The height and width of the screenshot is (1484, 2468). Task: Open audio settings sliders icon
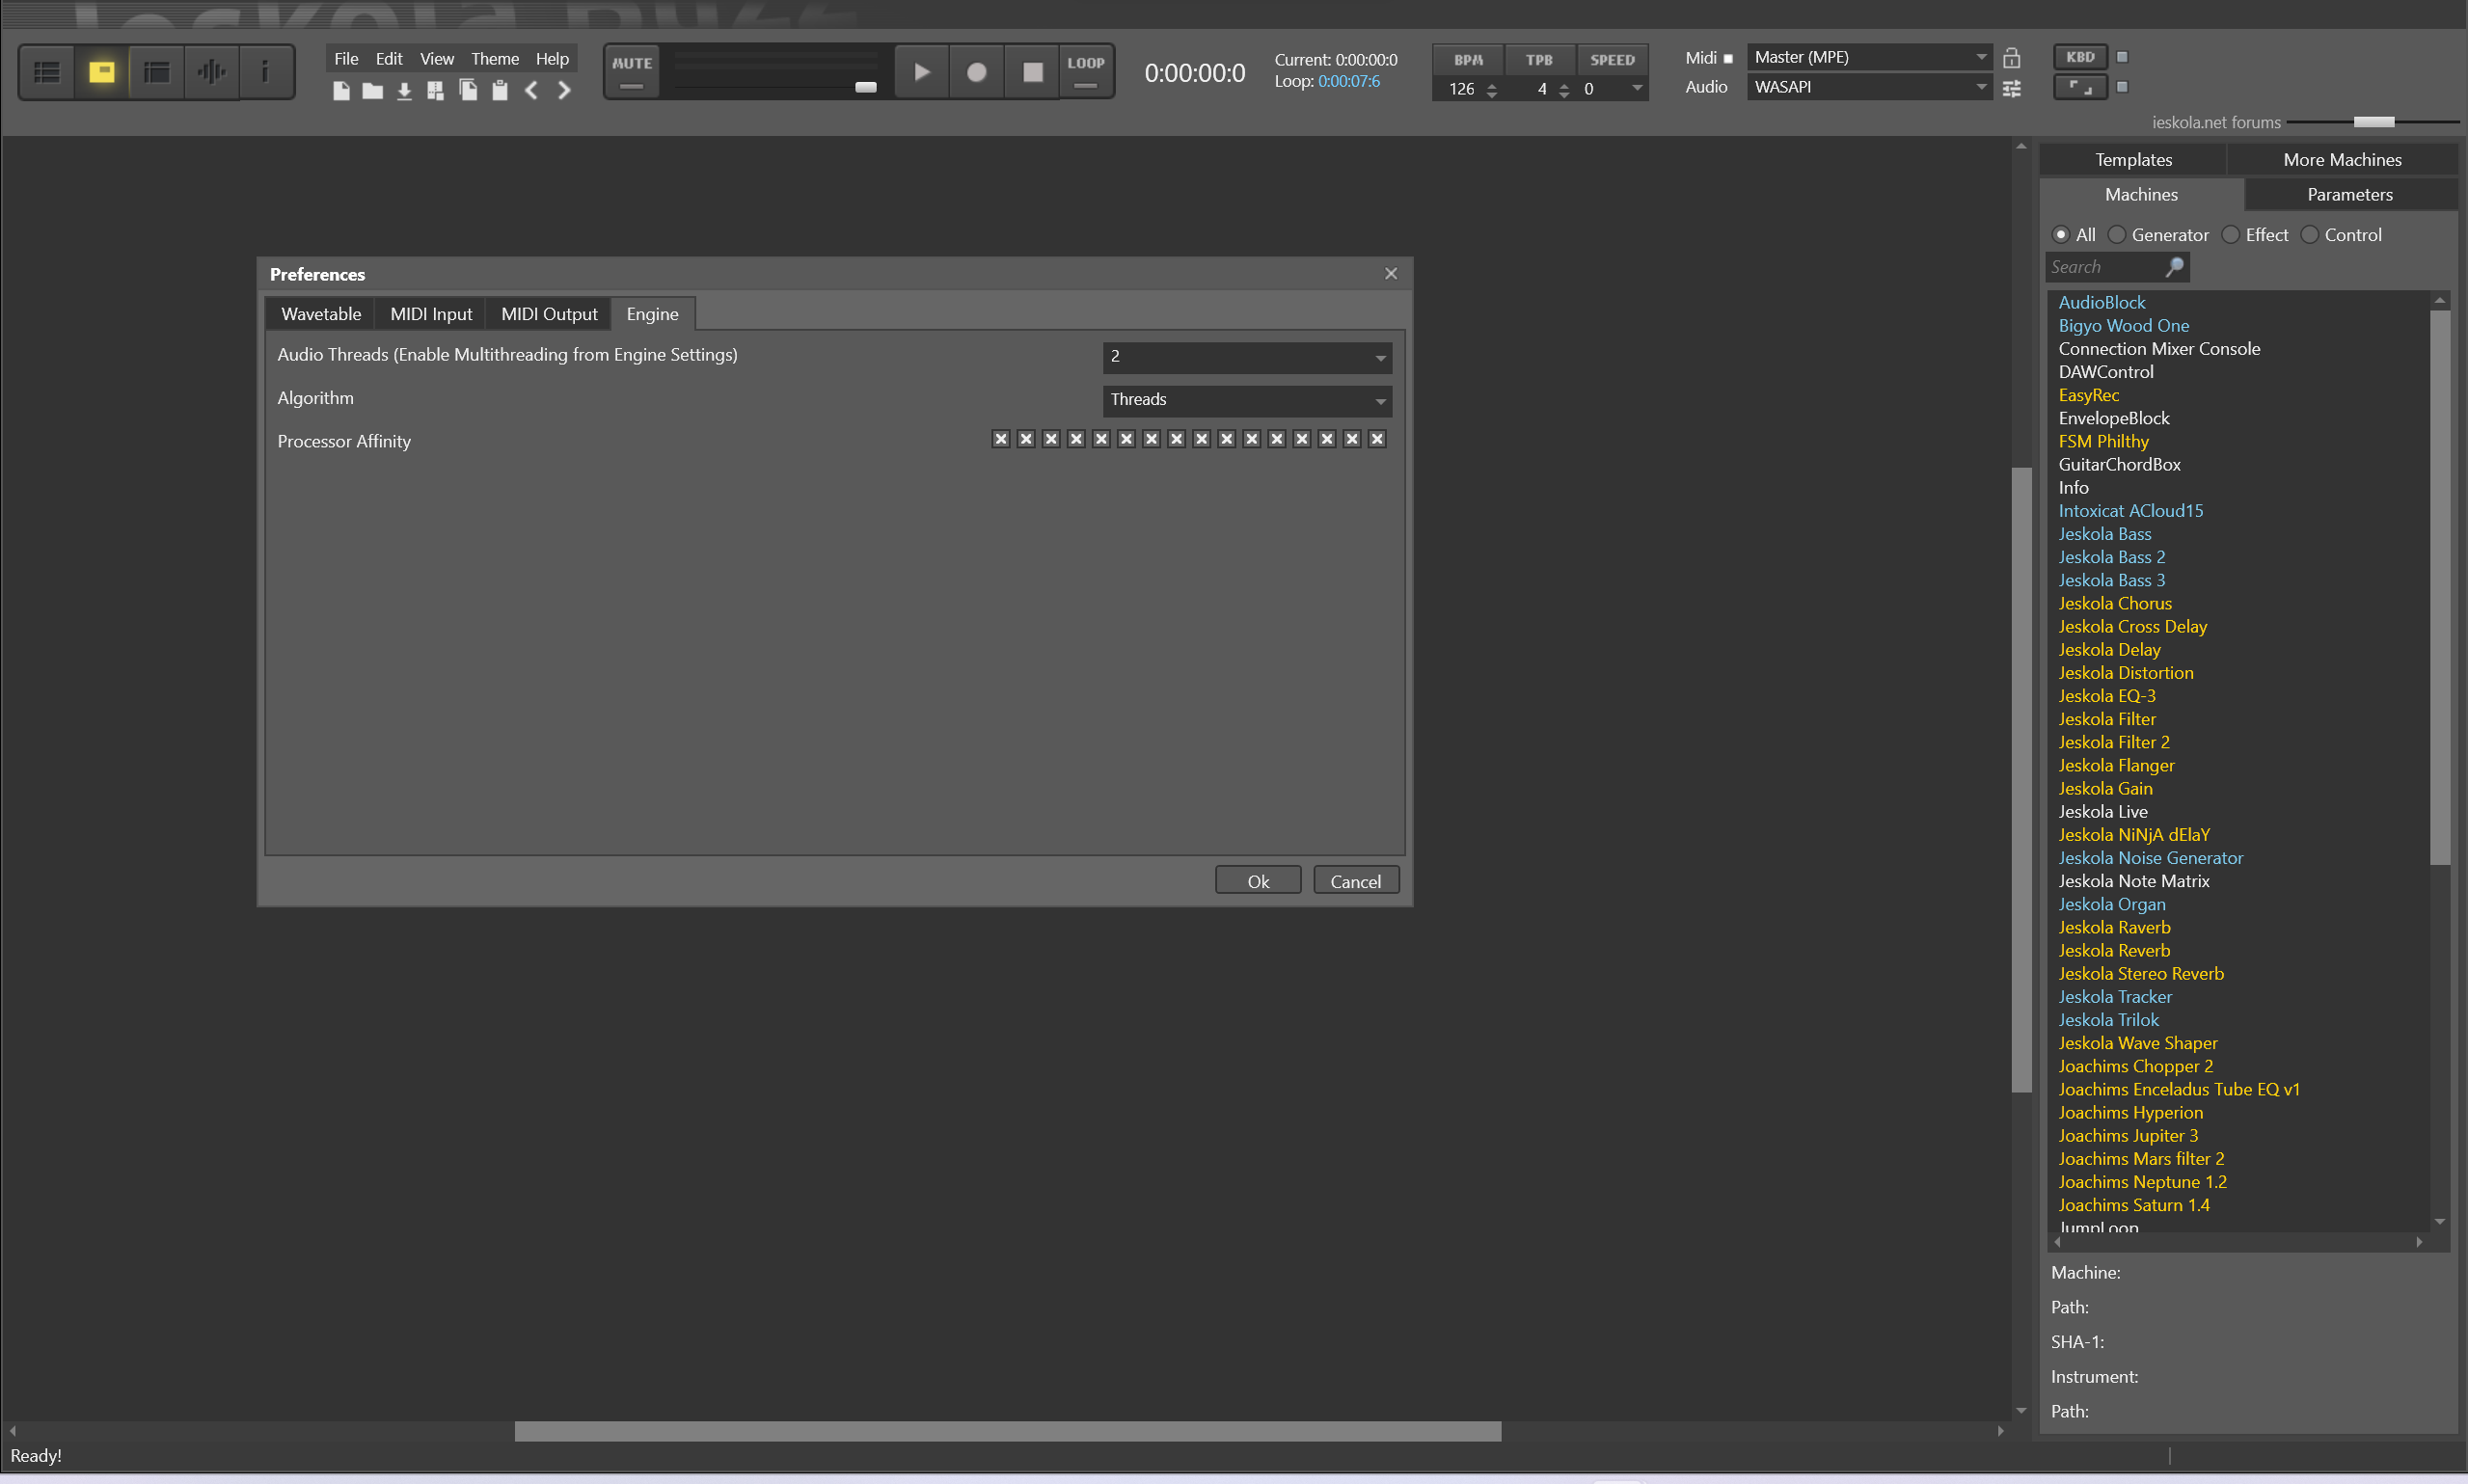click(2012, 88)
